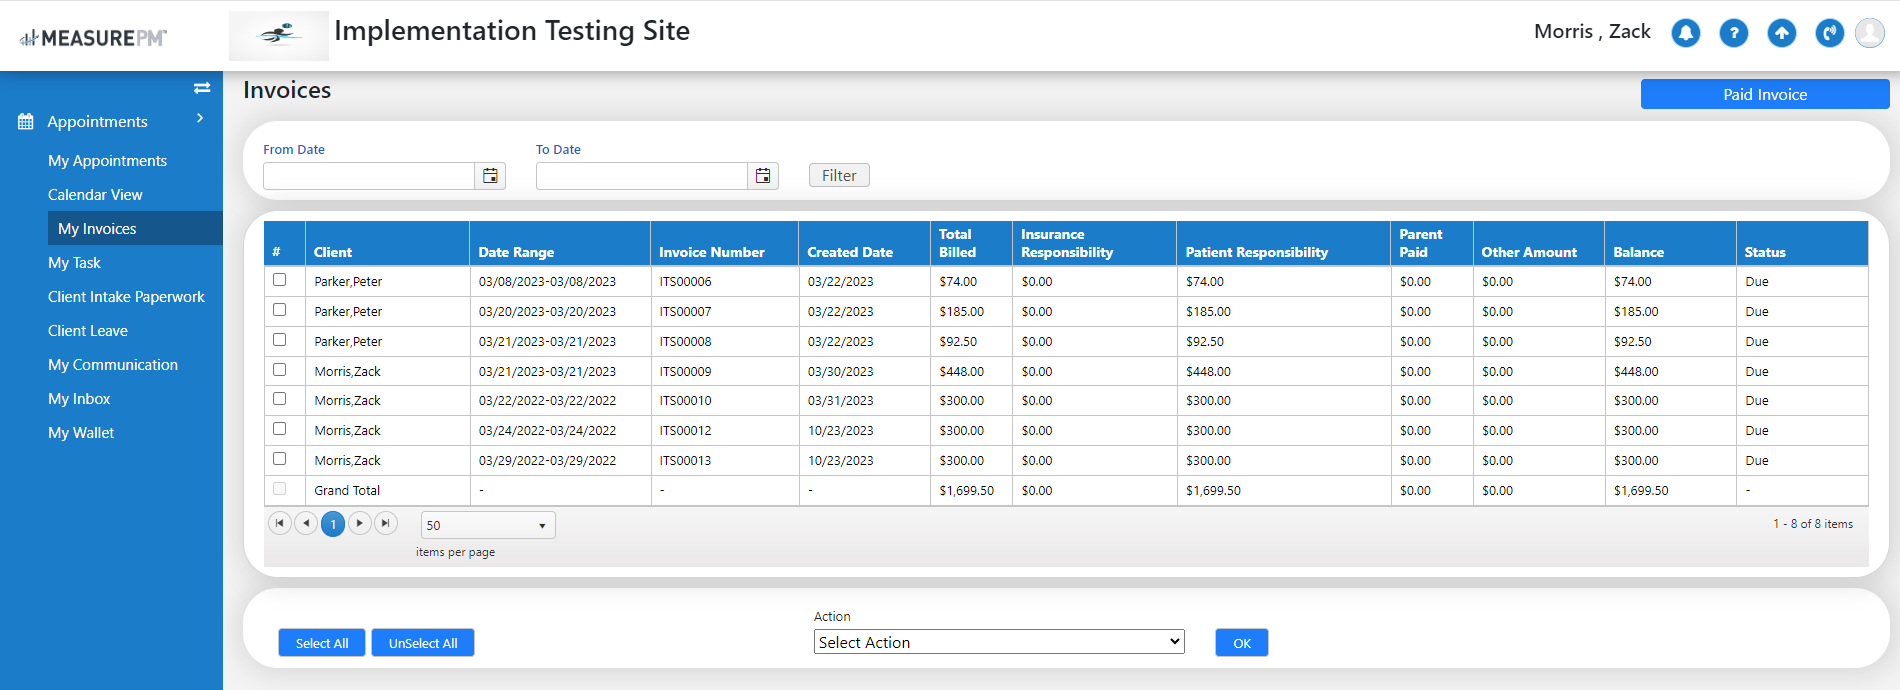Check the box for invoice ITS00007

[280, 310]
